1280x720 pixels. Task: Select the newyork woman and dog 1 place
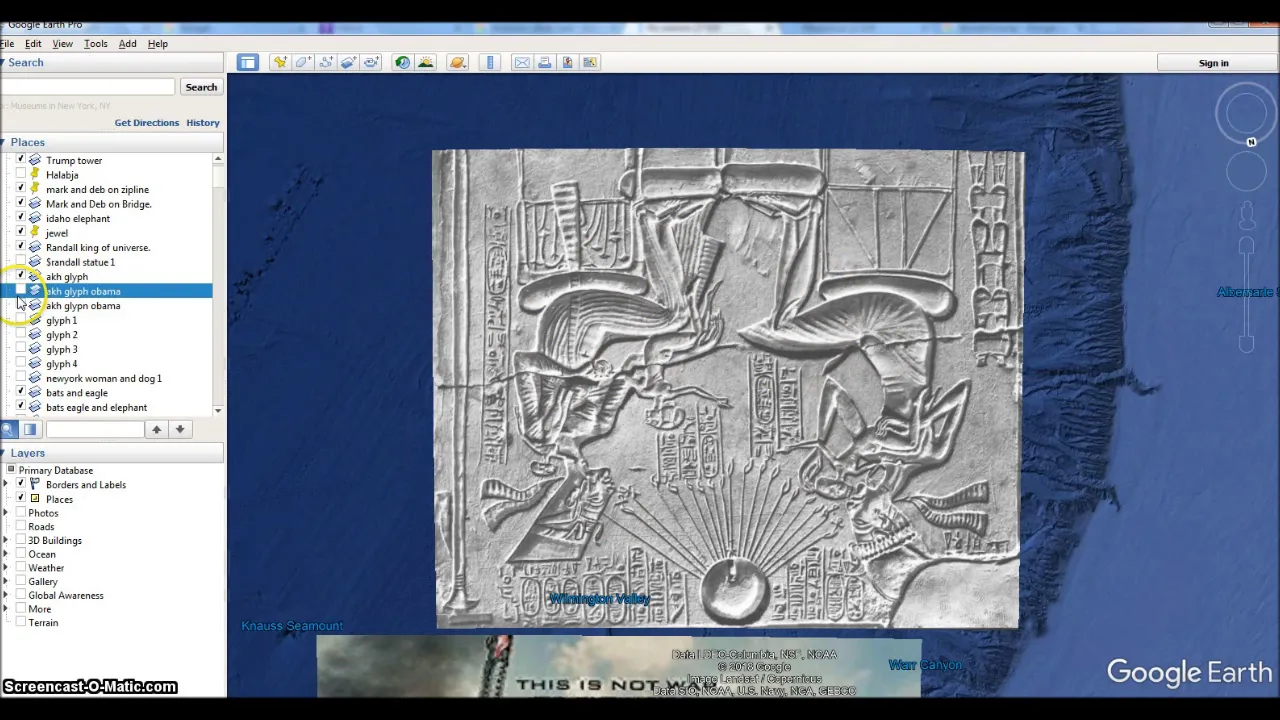click(x=104, y=378)
